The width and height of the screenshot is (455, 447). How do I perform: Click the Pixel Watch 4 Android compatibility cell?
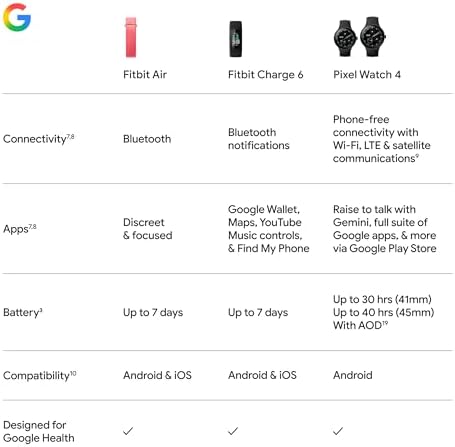coord(353,375)
